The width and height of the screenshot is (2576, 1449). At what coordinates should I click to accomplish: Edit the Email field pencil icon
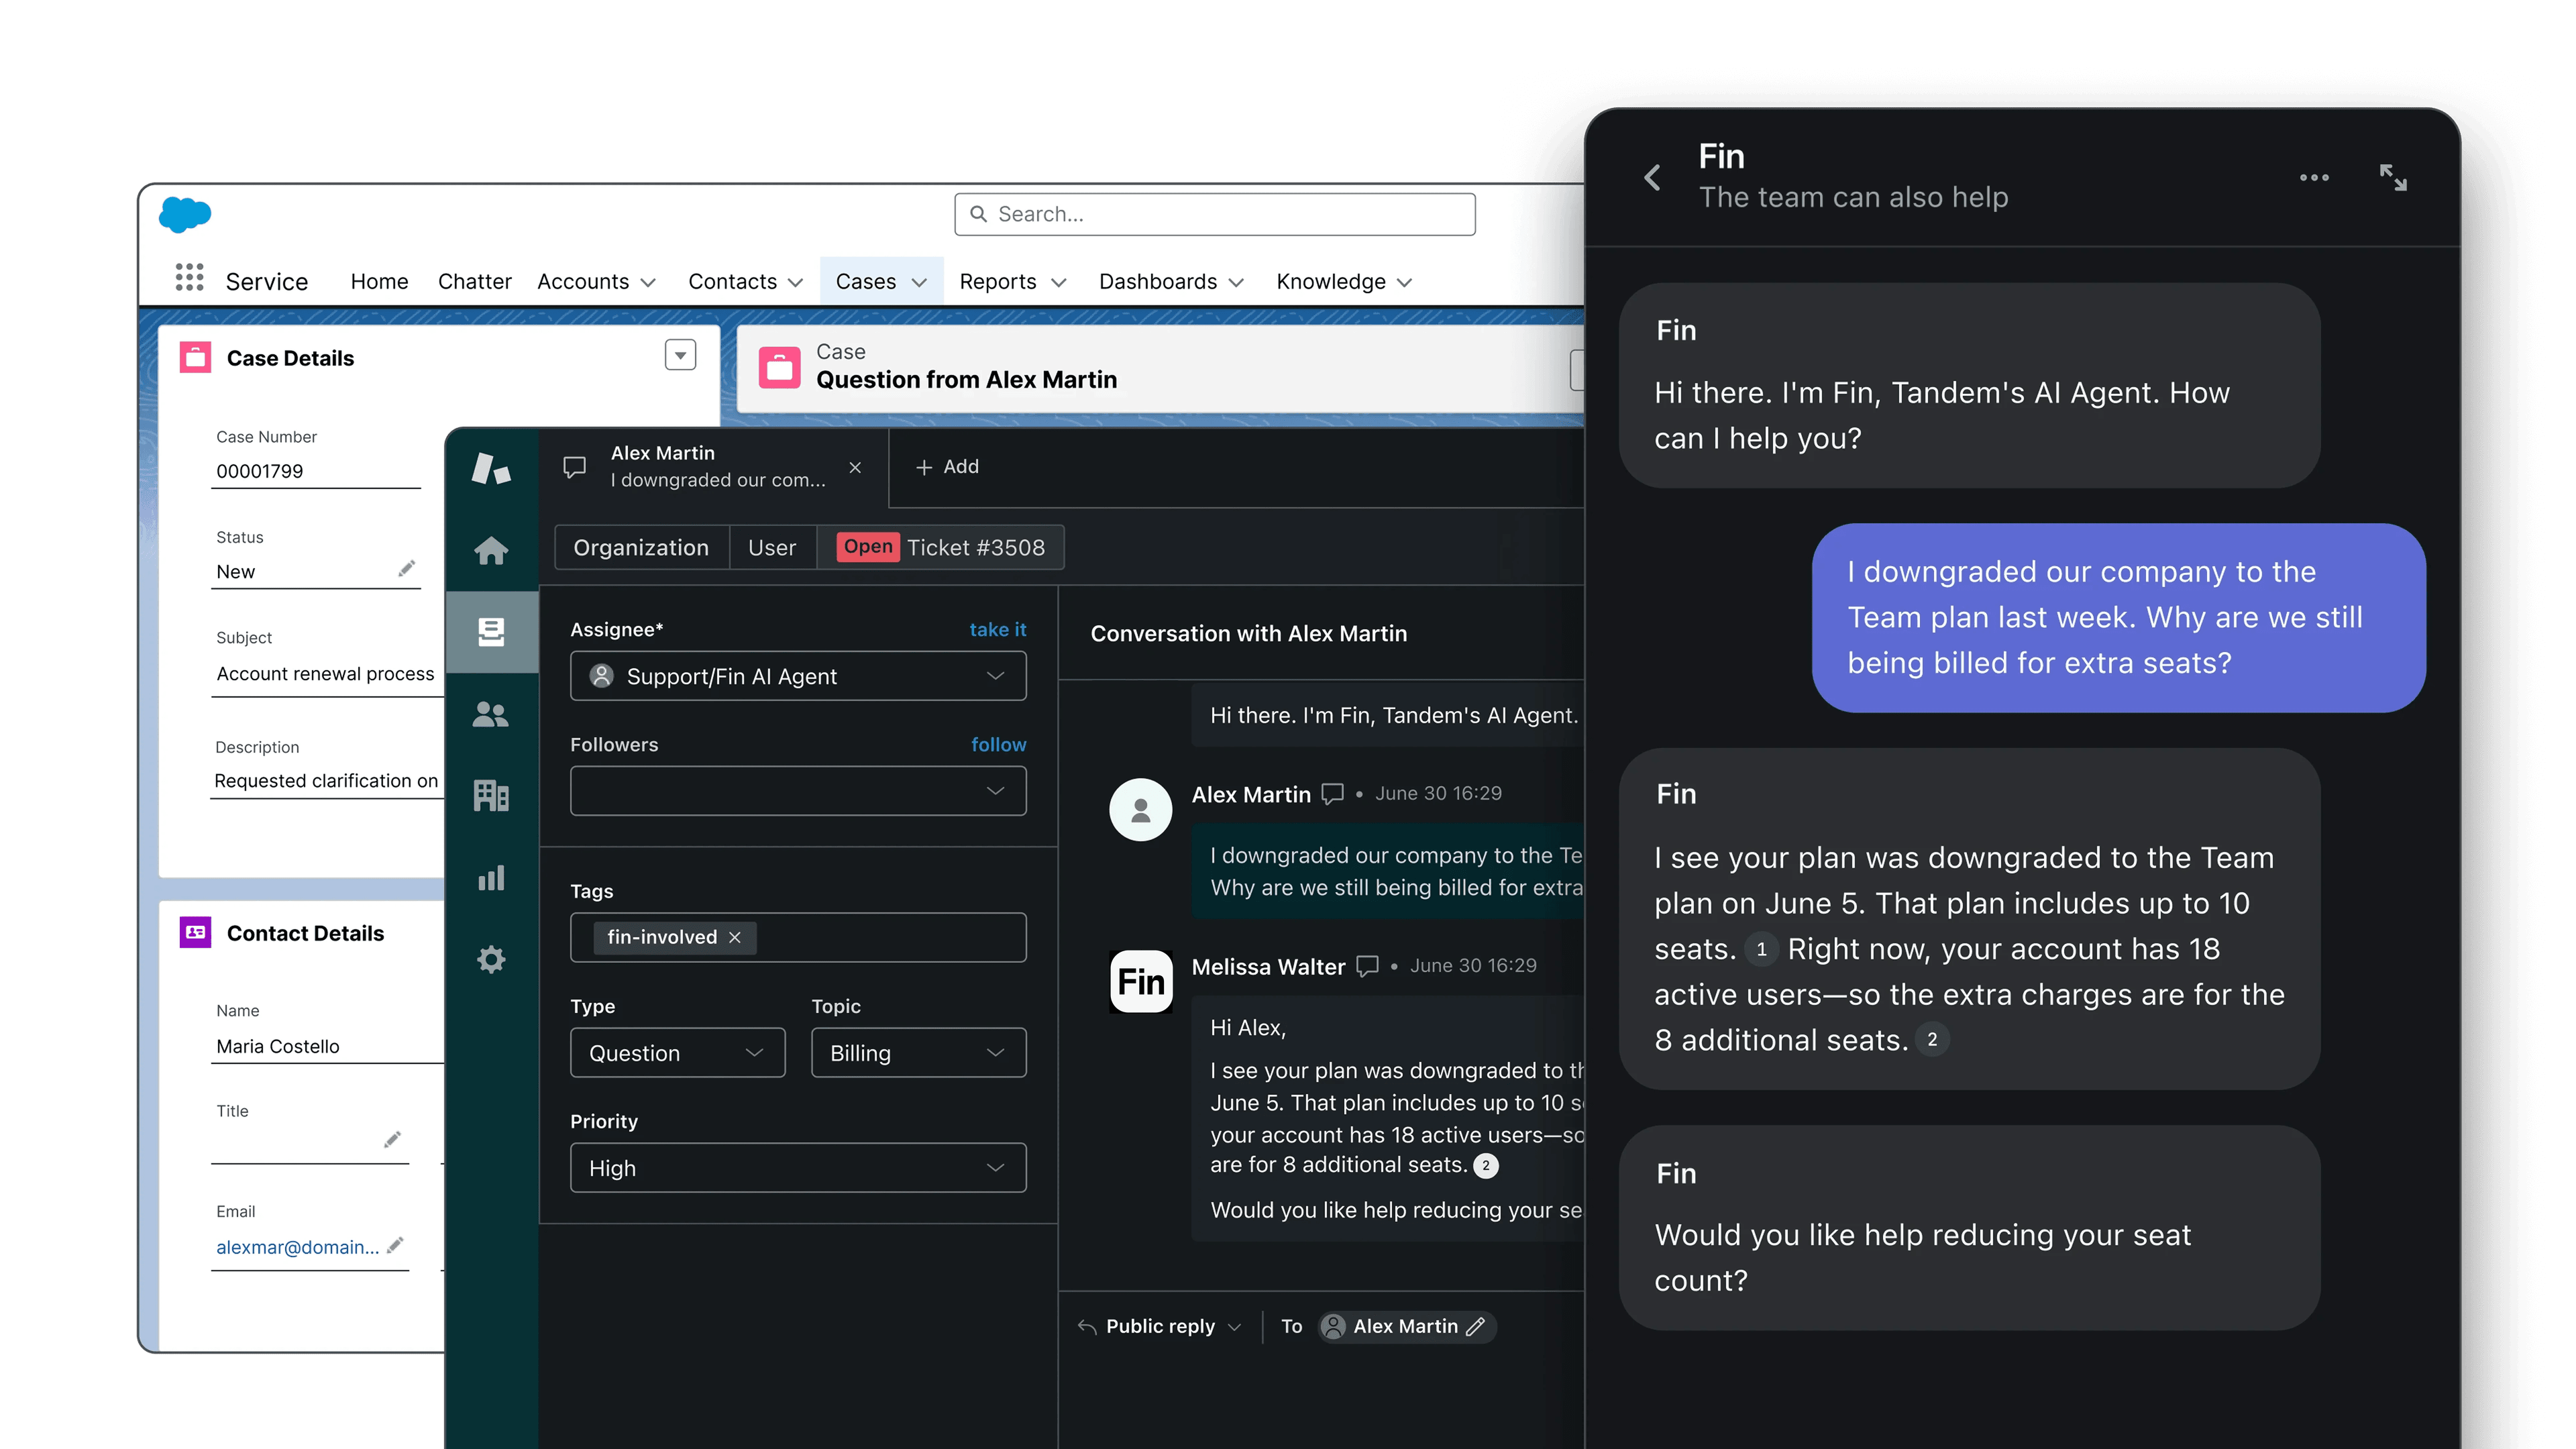395,1245
